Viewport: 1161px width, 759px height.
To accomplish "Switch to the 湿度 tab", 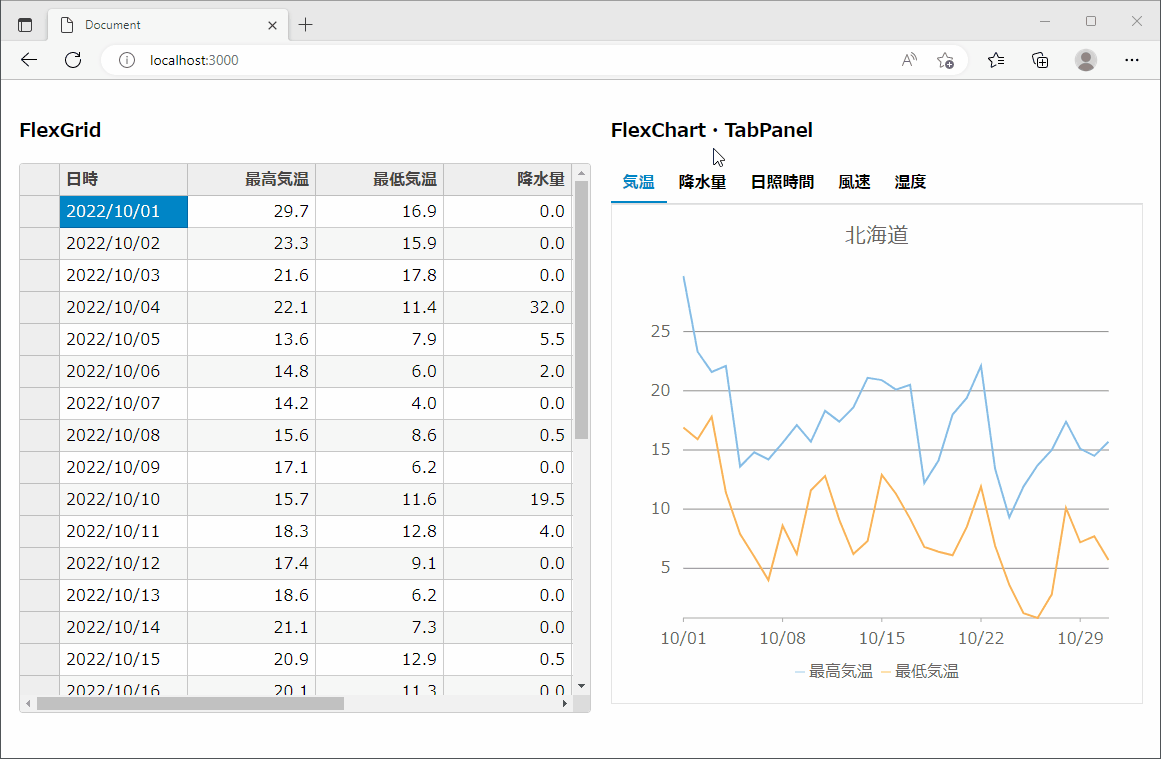I will (910, 182).
